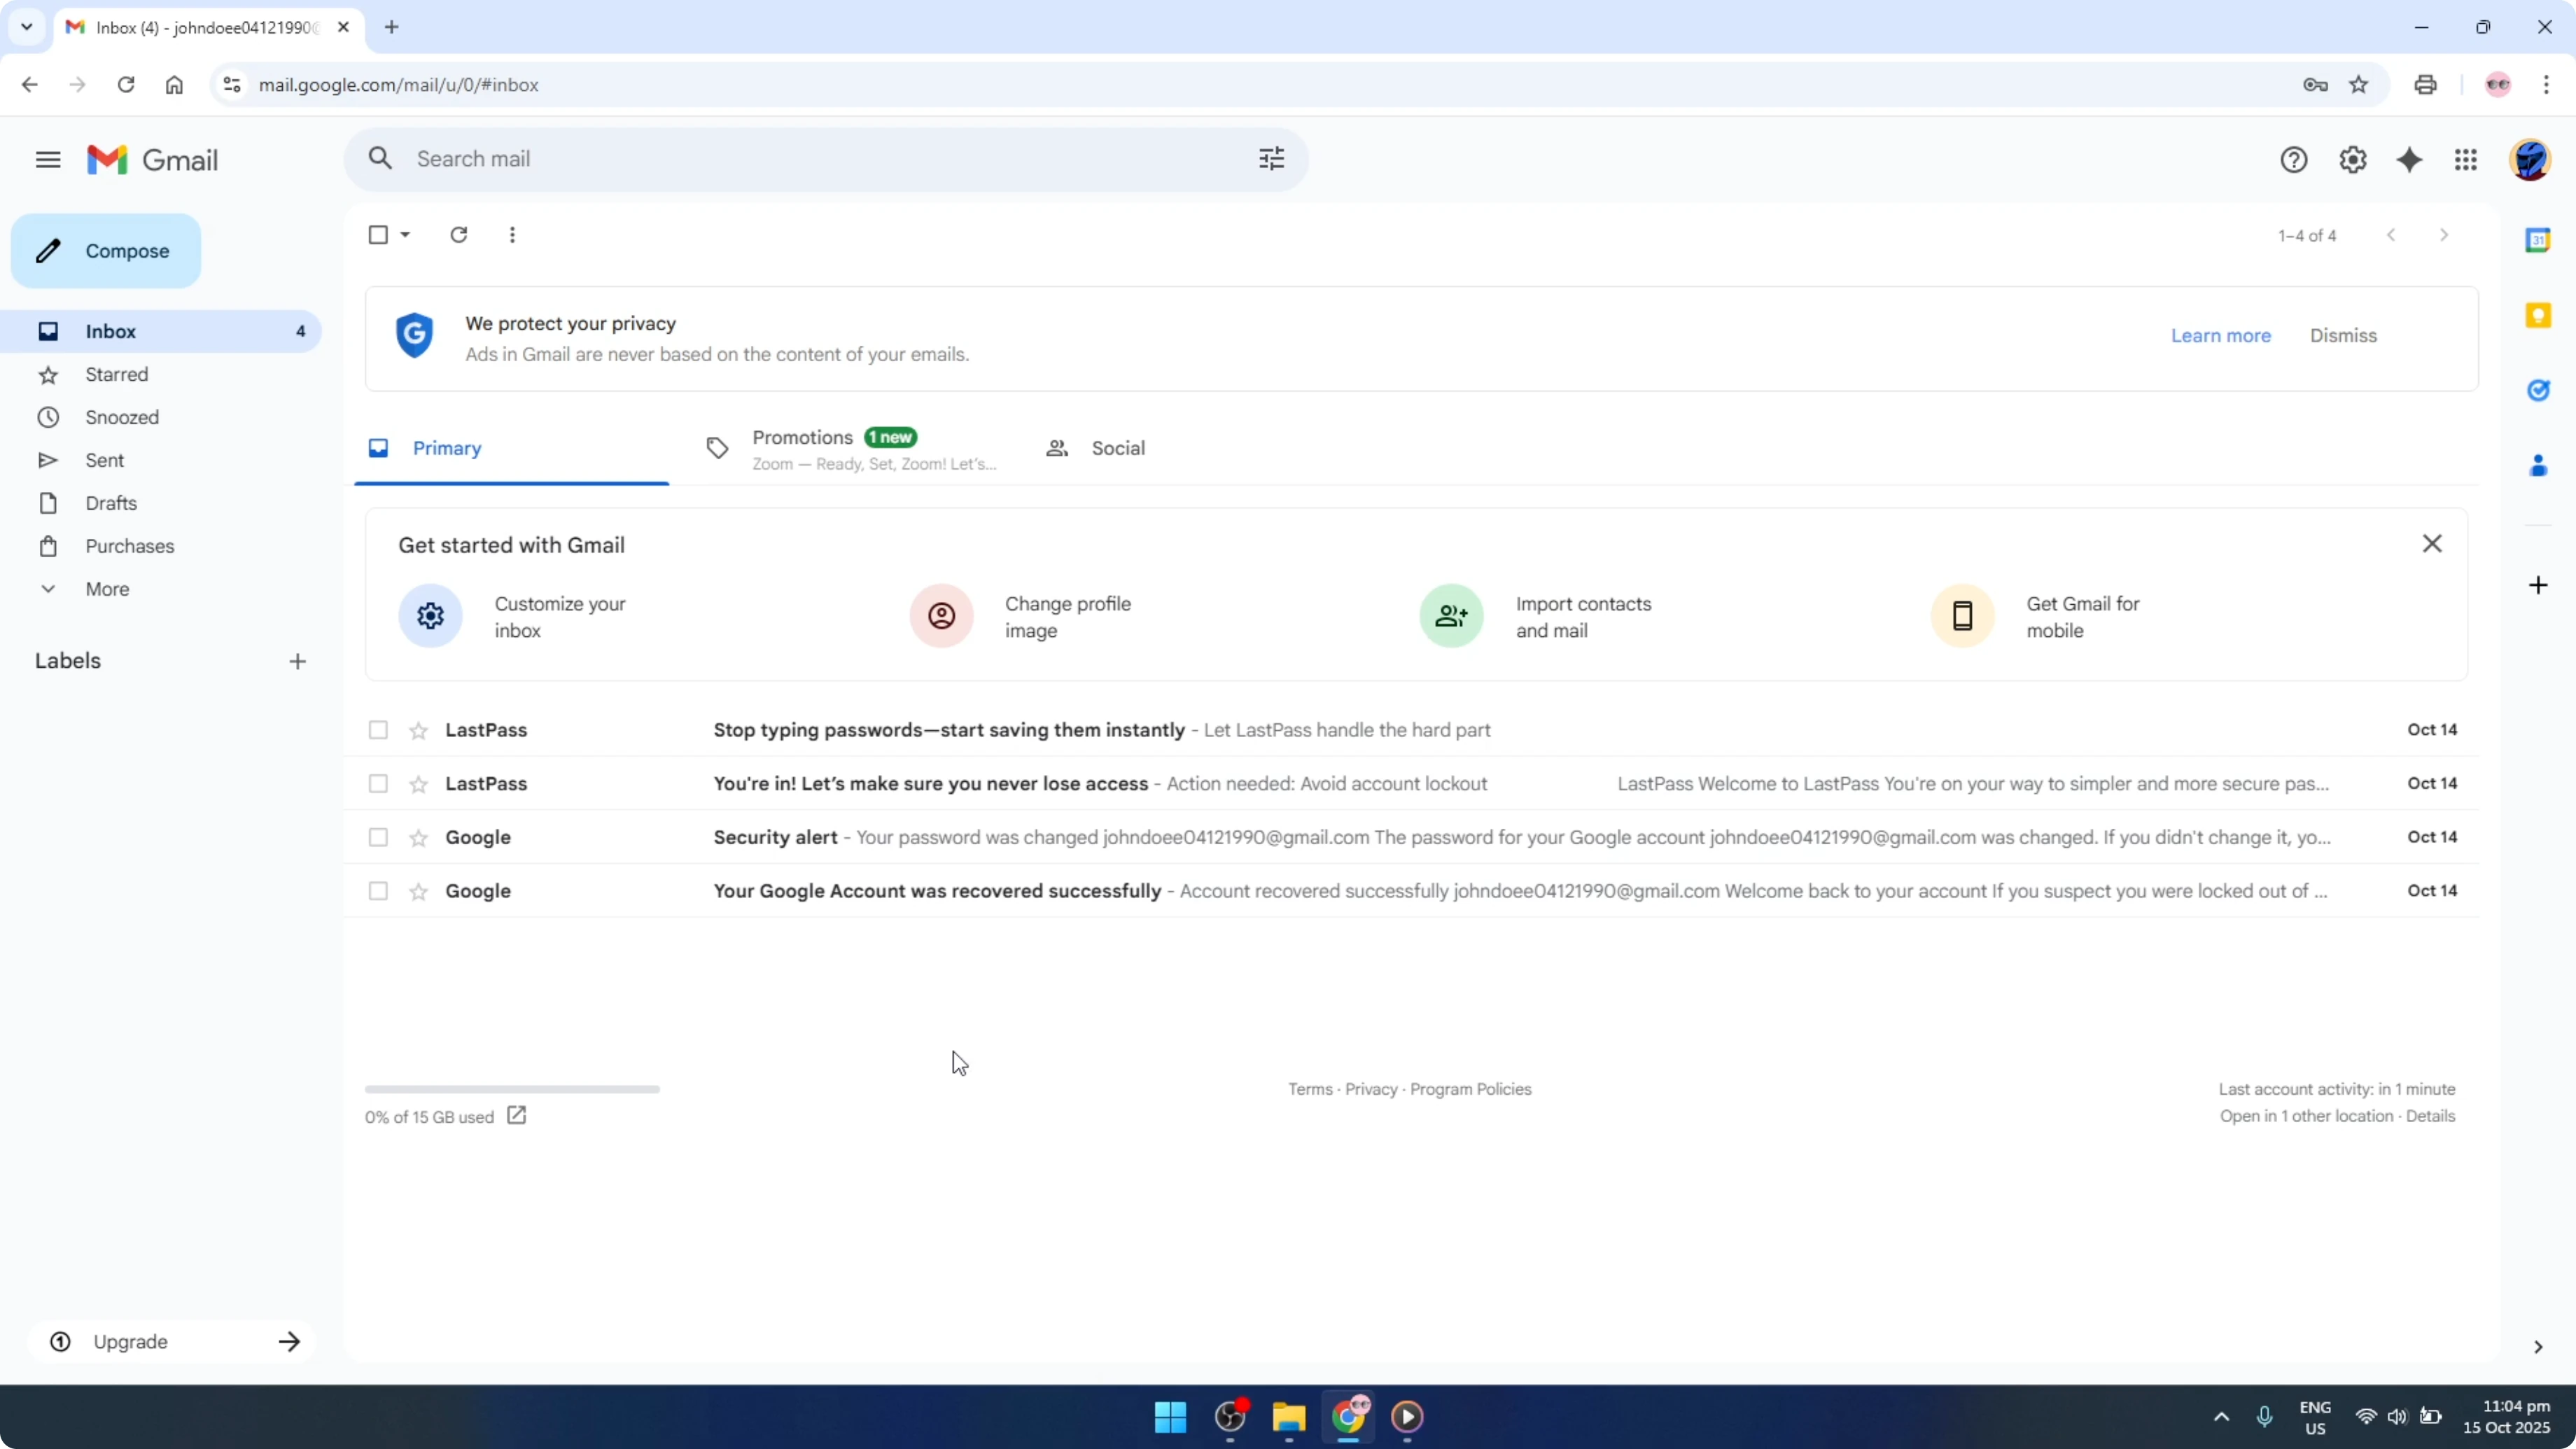Select the Google Security alert email checkbox
Screen dimensions: 2576x1449
click(x=378, y=837)
